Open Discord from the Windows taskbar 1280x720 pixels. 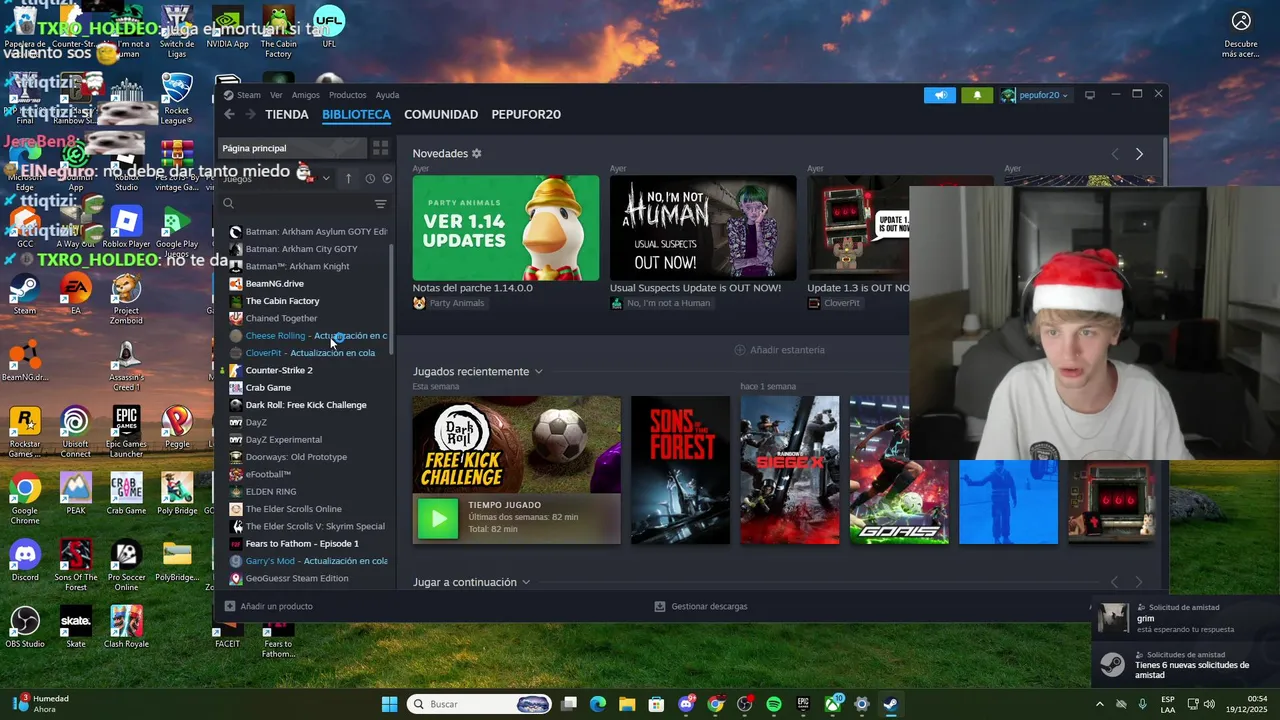click(x=686, y=704)
